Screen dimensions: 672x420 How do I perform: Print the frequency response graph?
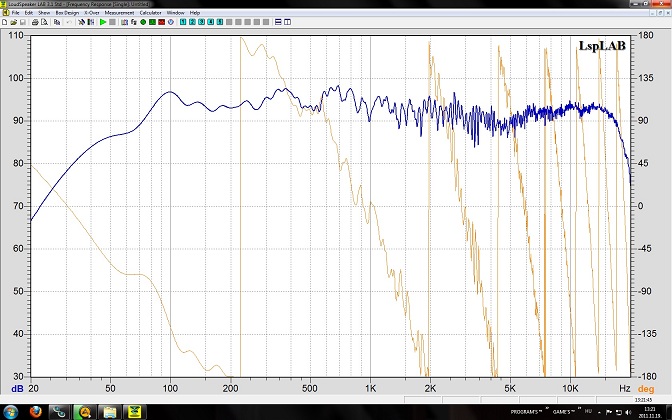(35, 22)
